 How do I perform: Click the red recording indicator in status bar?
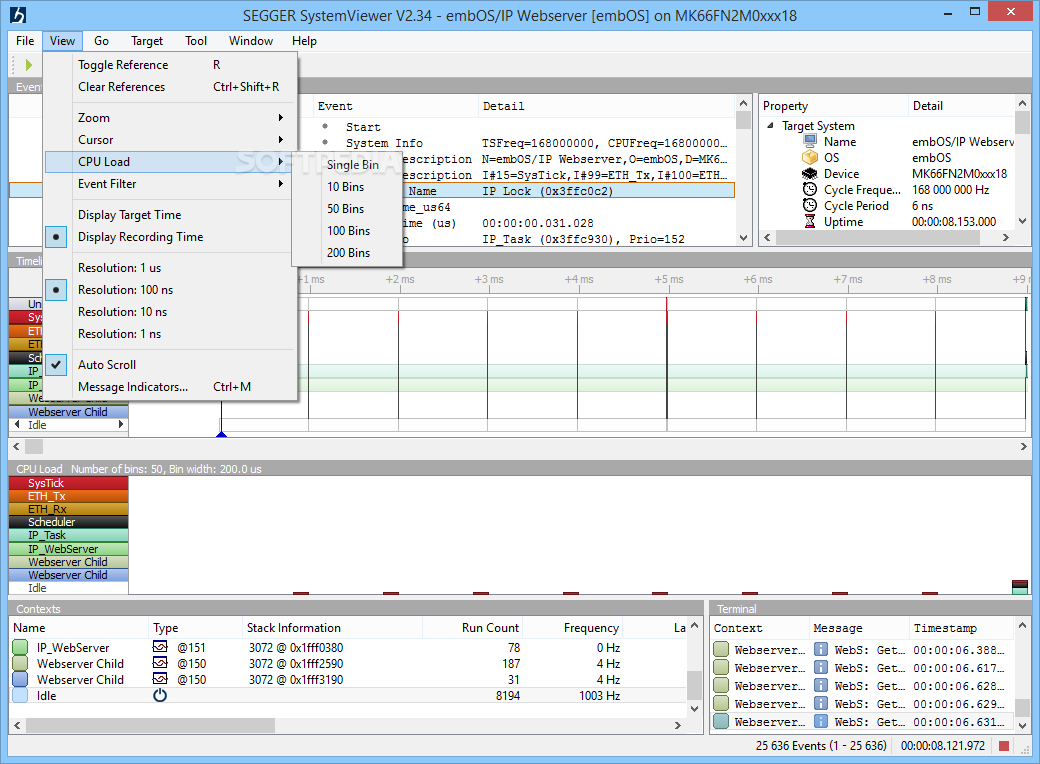(1004, 746)
